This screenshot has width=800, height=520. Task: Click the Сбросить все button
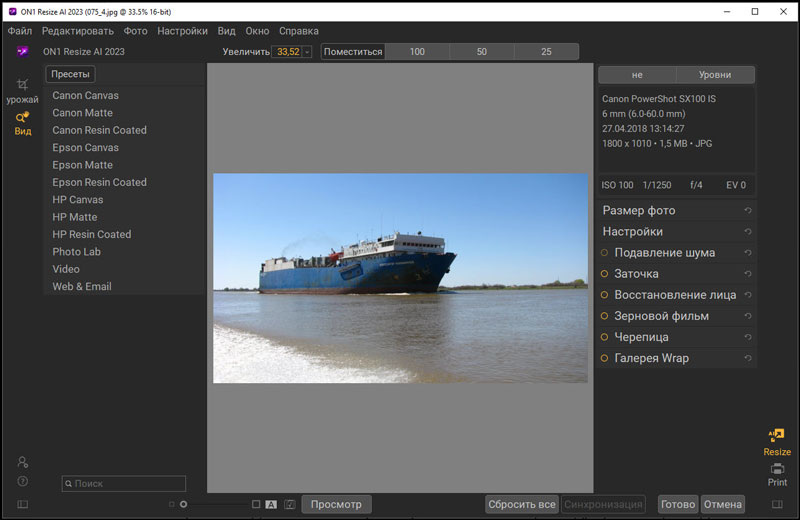point(521,504)
